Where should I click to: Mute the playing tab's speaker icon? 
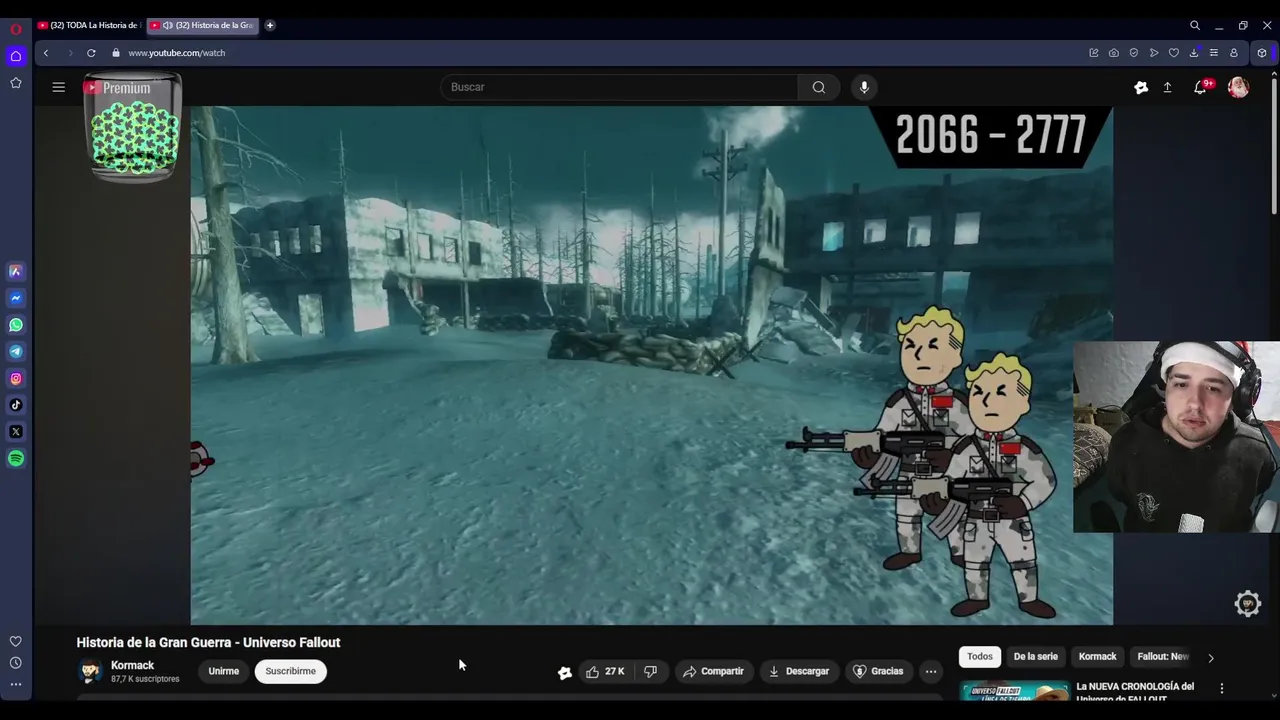pyautogui.click(x=167, y=25)
